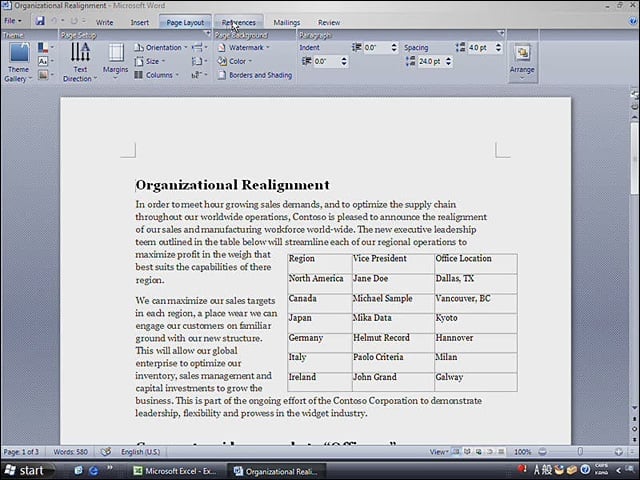
Task: Open the Theme Gallery
Action: click(18, 62)
